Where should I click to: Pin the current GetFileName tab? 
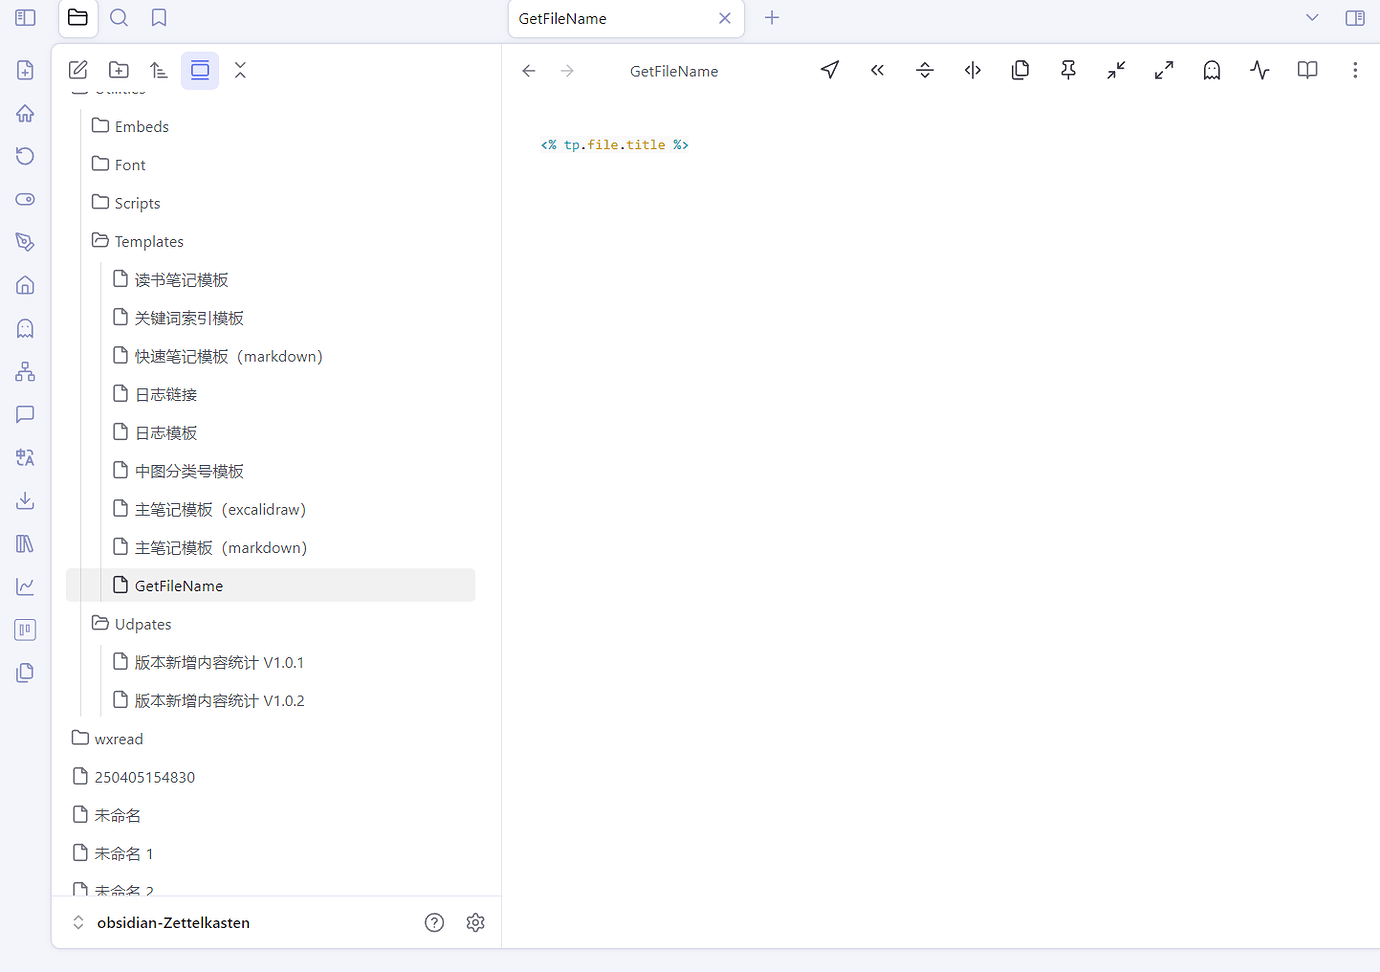coord(1068,70)
